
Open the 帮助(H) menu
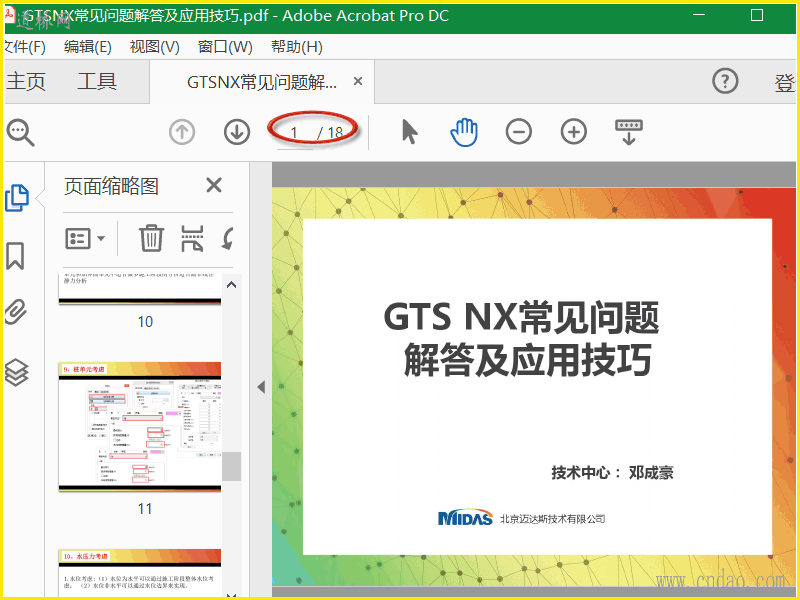click(x=297, y=47)
